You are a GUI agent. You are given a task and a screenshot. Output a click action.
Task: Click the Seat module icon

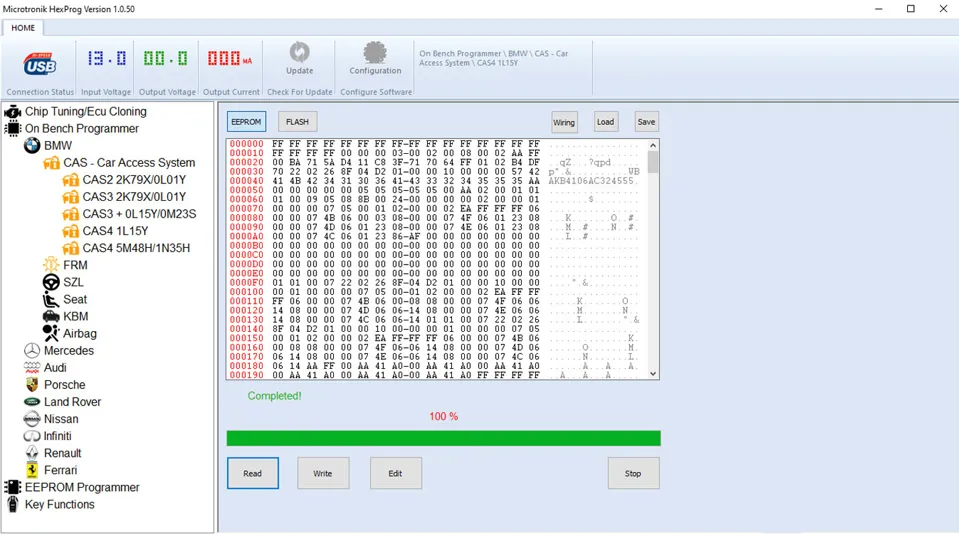(51, 299)
